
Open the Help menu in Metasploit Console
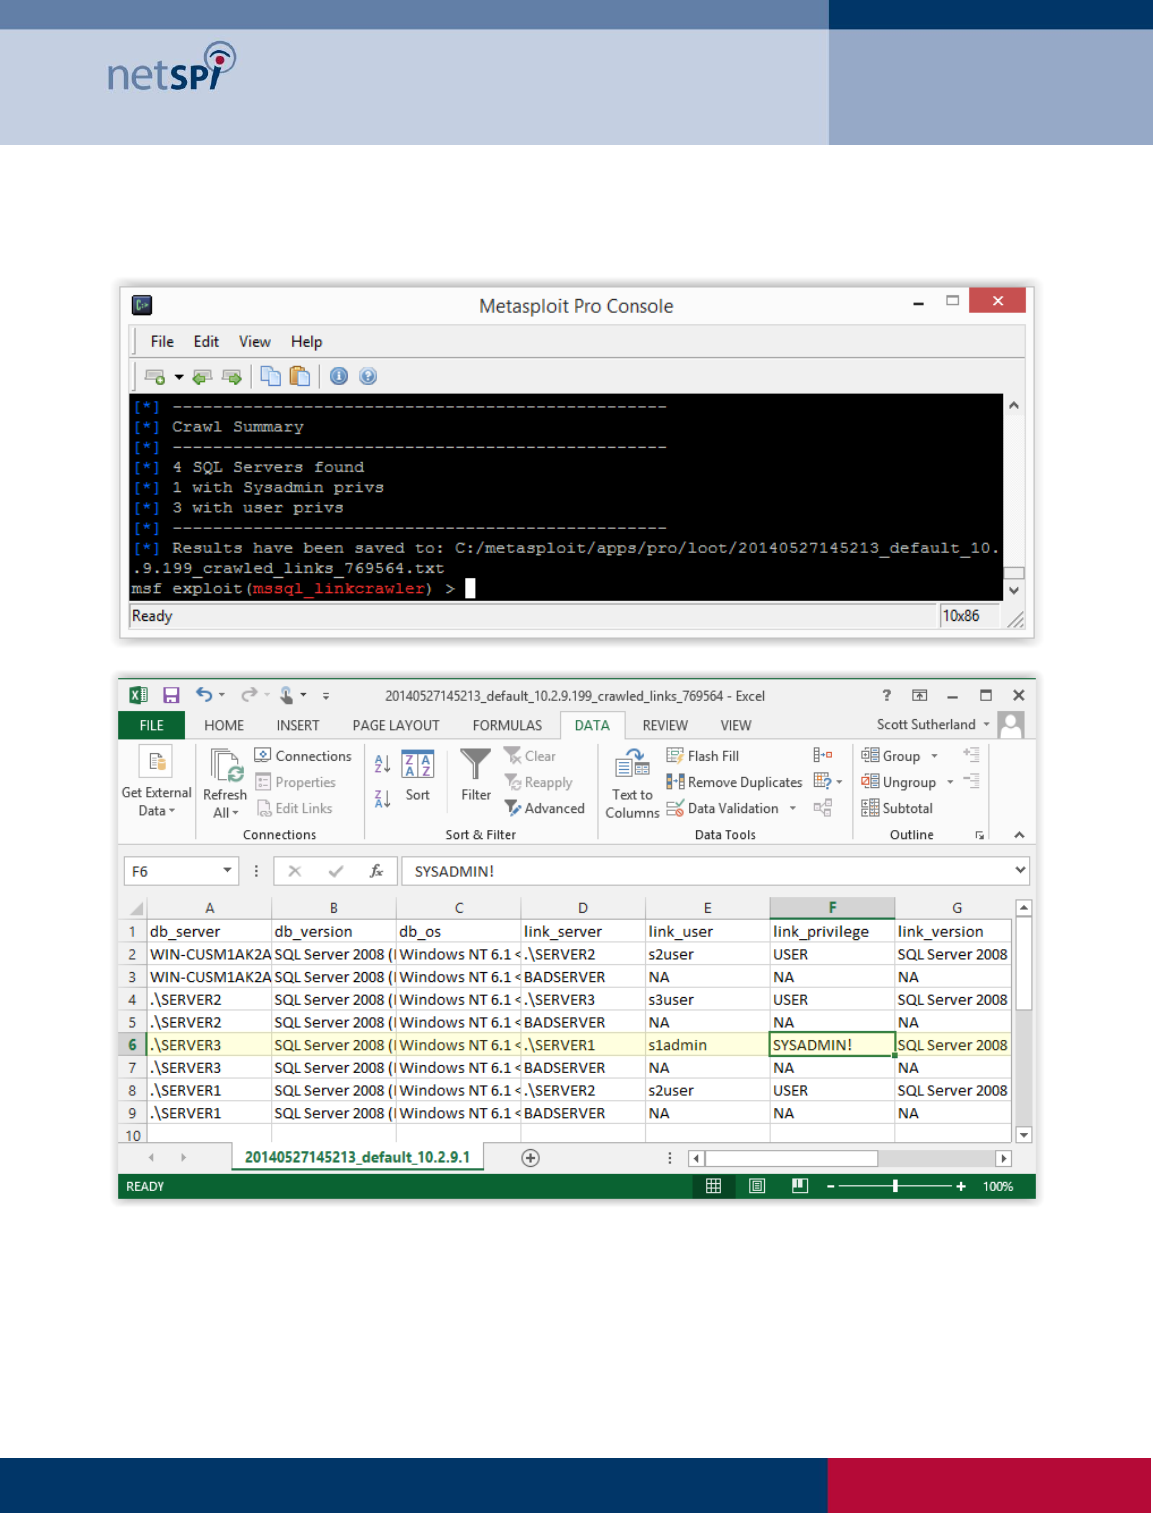pyautogui.click(x=306, y=342)
